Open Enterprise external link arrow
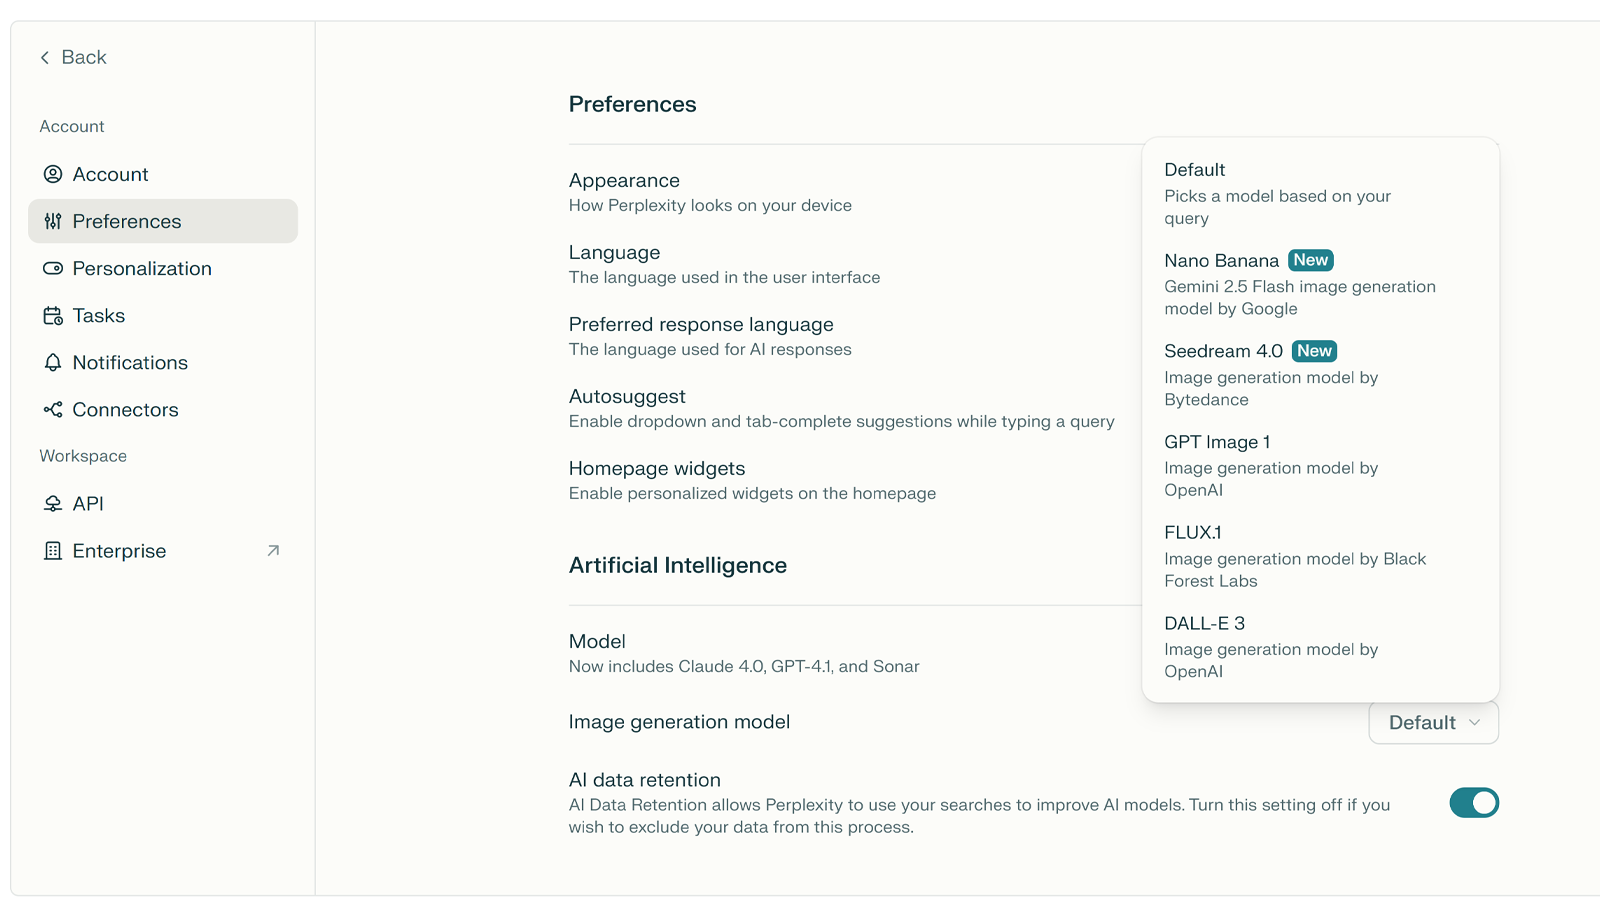 point(273,551)
